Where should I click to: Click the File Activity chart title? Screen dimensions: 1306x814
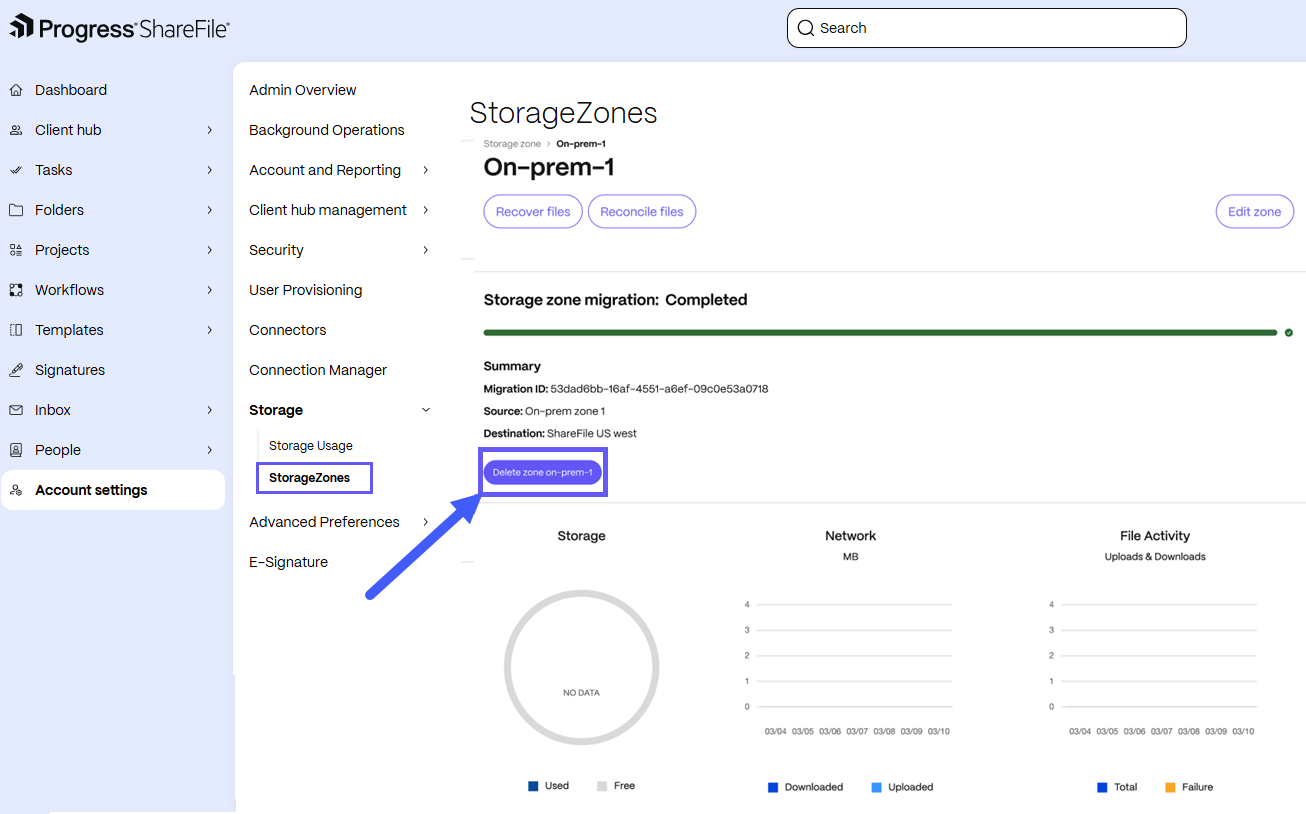click(1155, 536)
